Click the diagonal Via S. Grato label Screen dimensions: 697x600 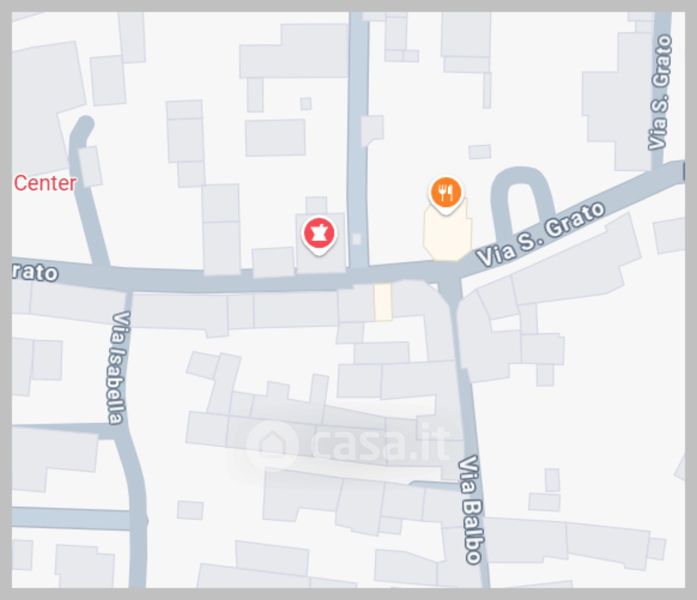(541, 234)
